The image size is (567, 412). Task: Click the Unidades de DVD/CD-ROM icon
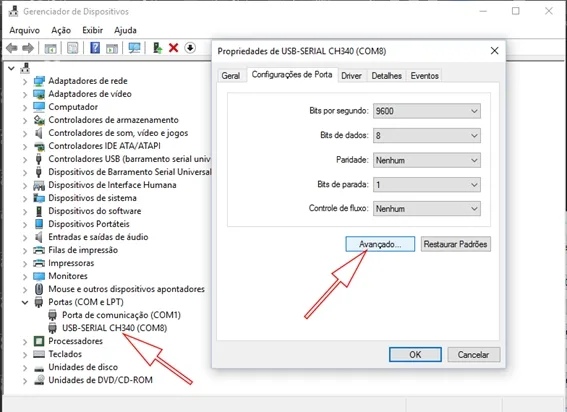click(39, 380)
